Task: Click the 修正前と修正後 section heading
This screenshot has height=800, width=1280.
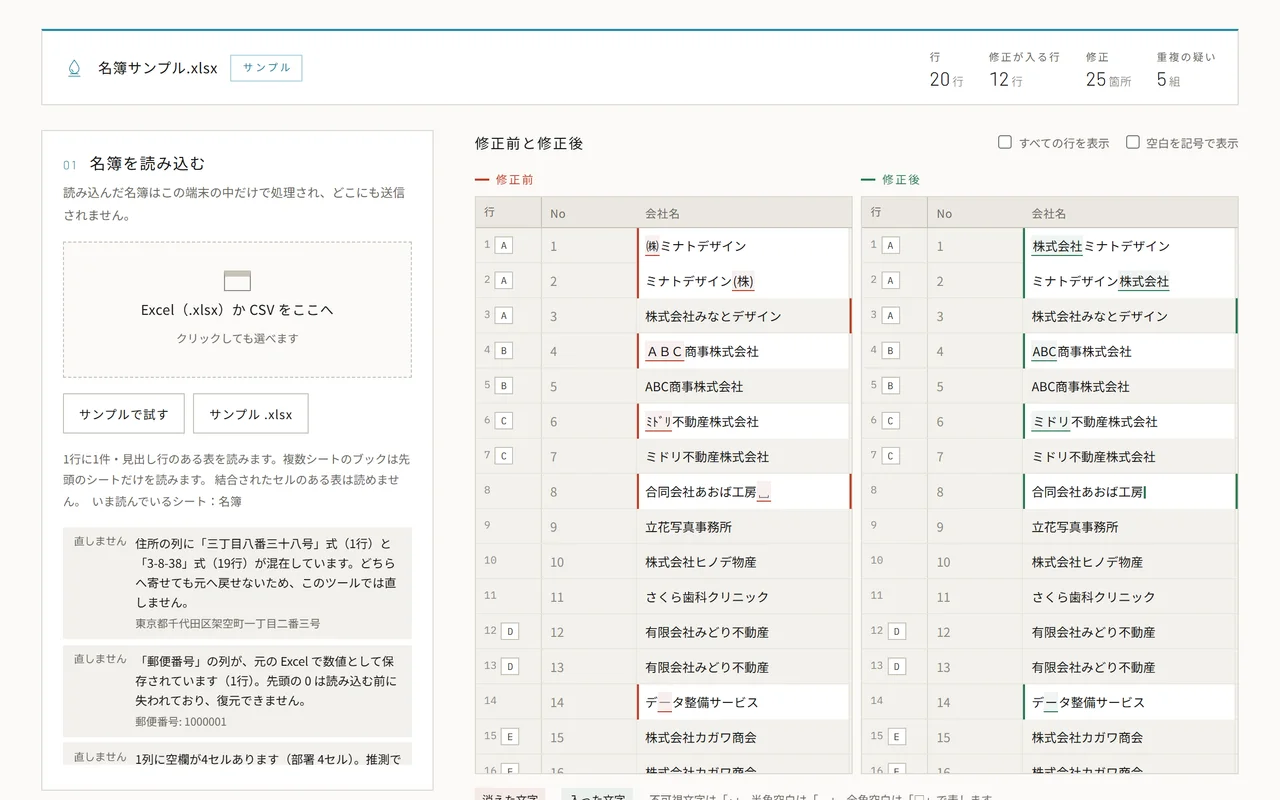Action: pyautogui.click(x=529, y=143)
